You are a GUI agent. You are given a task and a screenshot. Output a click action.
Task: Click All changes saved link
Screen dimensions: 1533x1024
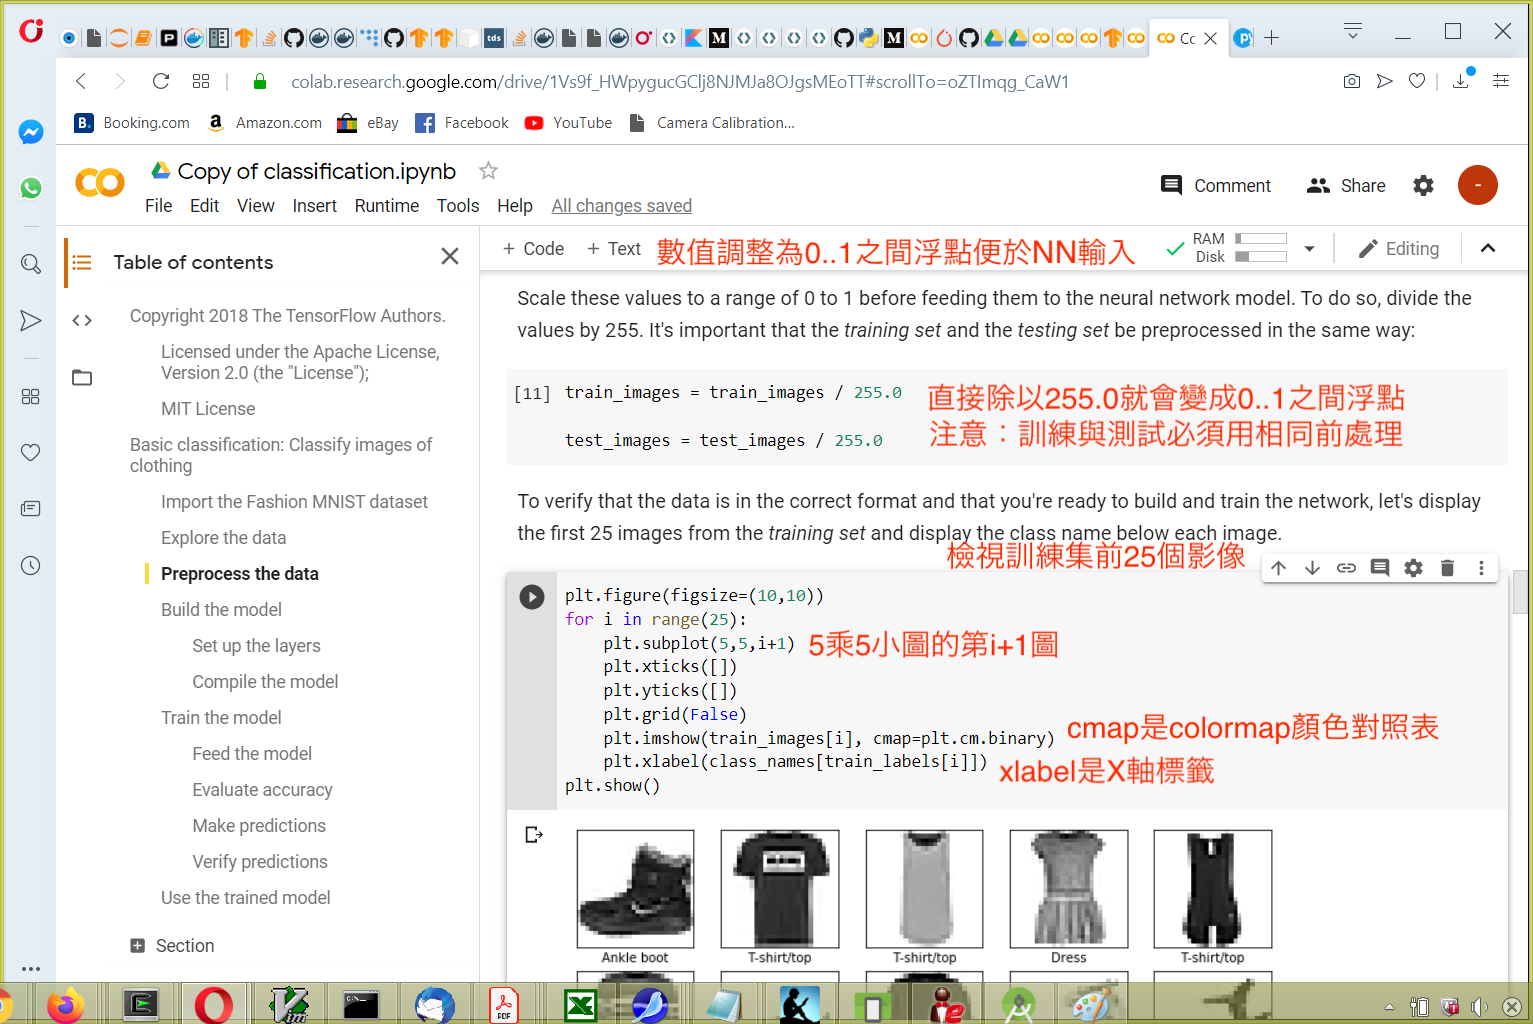point(622,205)
